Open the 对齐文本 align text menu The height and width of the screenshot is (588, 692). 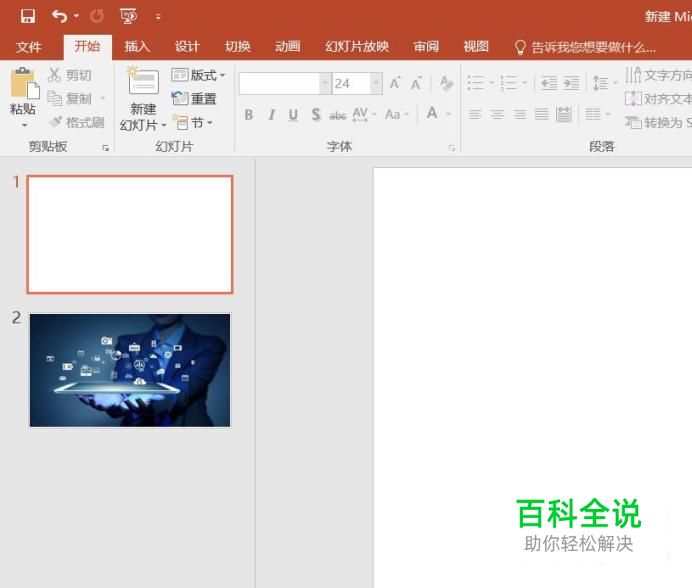pos(658,98)
